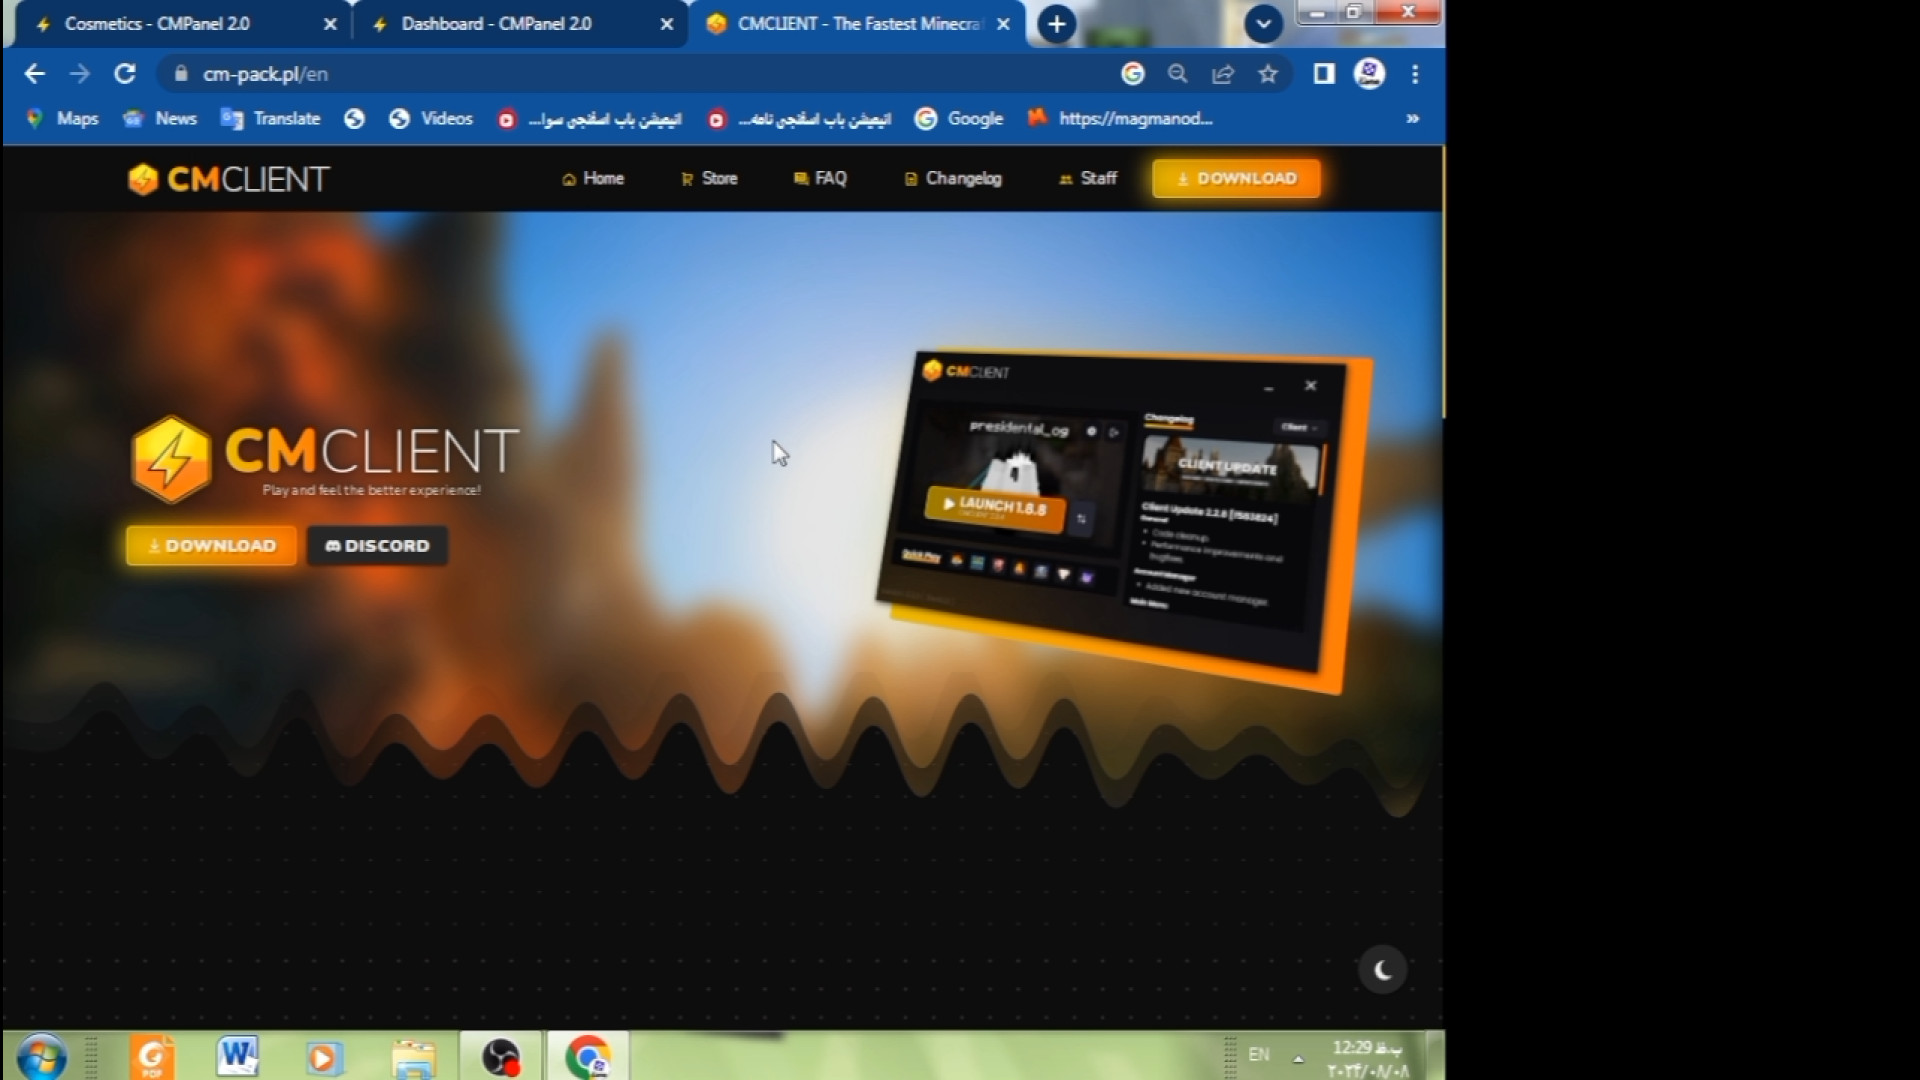Click the browser reload icon

coord(125,74)
